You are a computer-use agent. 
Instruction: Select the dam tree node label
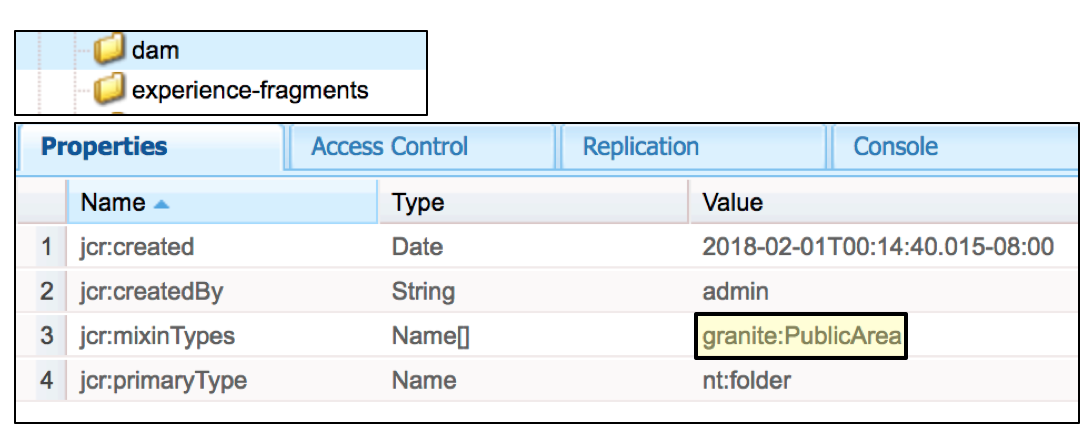tap(155, 51)
